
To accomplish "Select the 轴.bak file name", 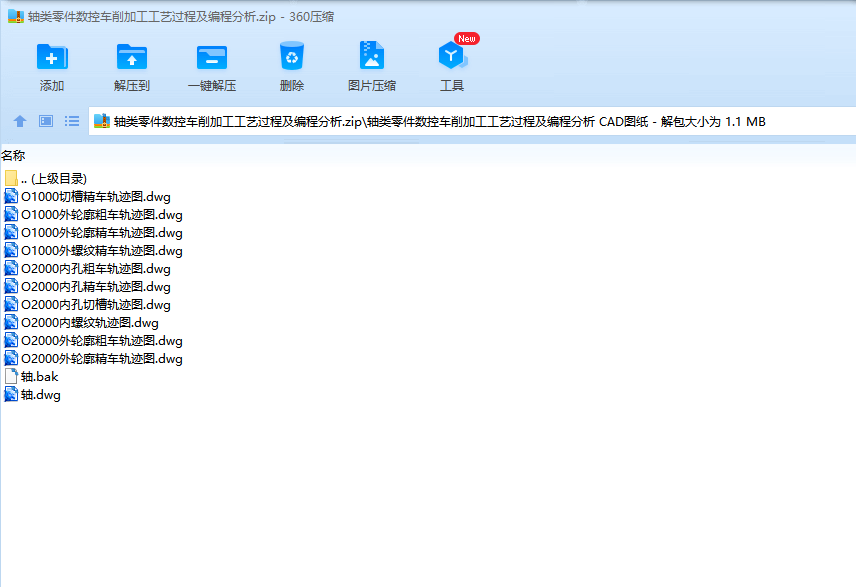I will tap(39, 376).
